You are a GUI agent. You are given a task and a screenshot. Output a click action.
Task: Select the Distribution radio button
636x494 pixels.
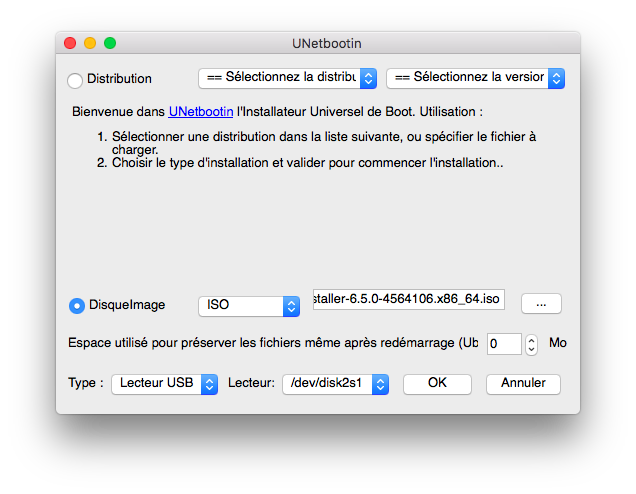[75, 80]
